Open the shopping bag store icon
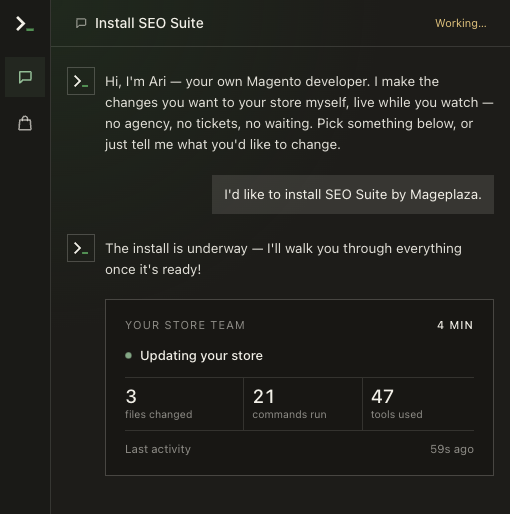The image size is (510, 514). (x=25, y=123)
